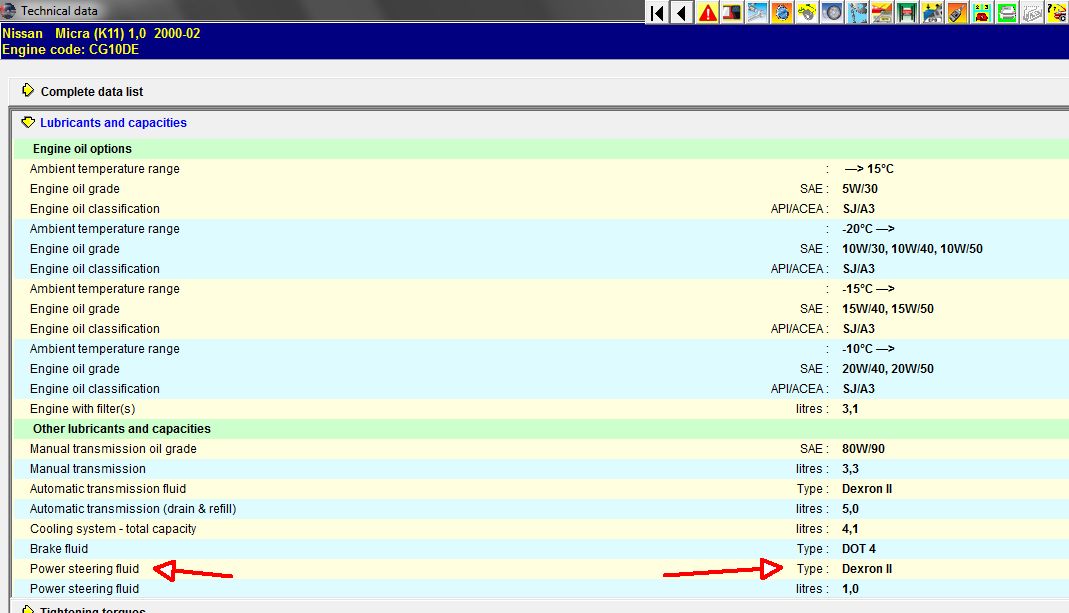Screen dimensions: 1069x613
Task: Open the red warning triangle icon
Action: point(708,12)
